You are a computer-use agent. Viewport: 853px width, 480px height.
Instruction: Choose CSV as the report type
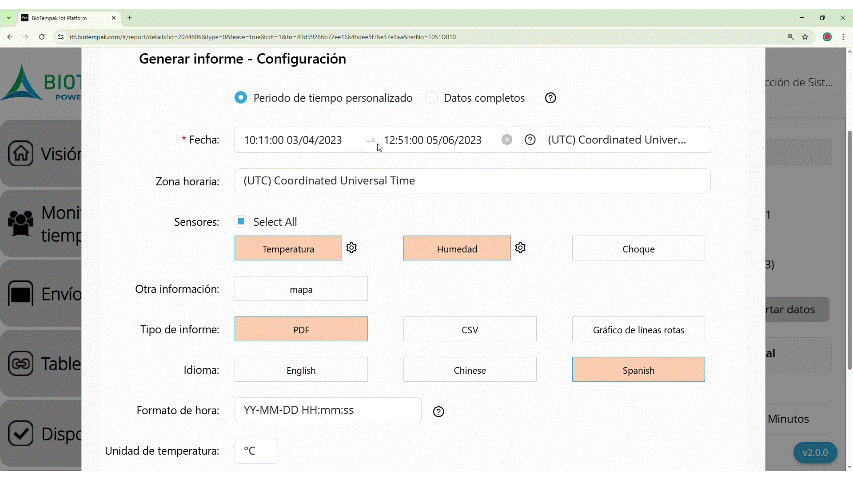coord(469,329)
